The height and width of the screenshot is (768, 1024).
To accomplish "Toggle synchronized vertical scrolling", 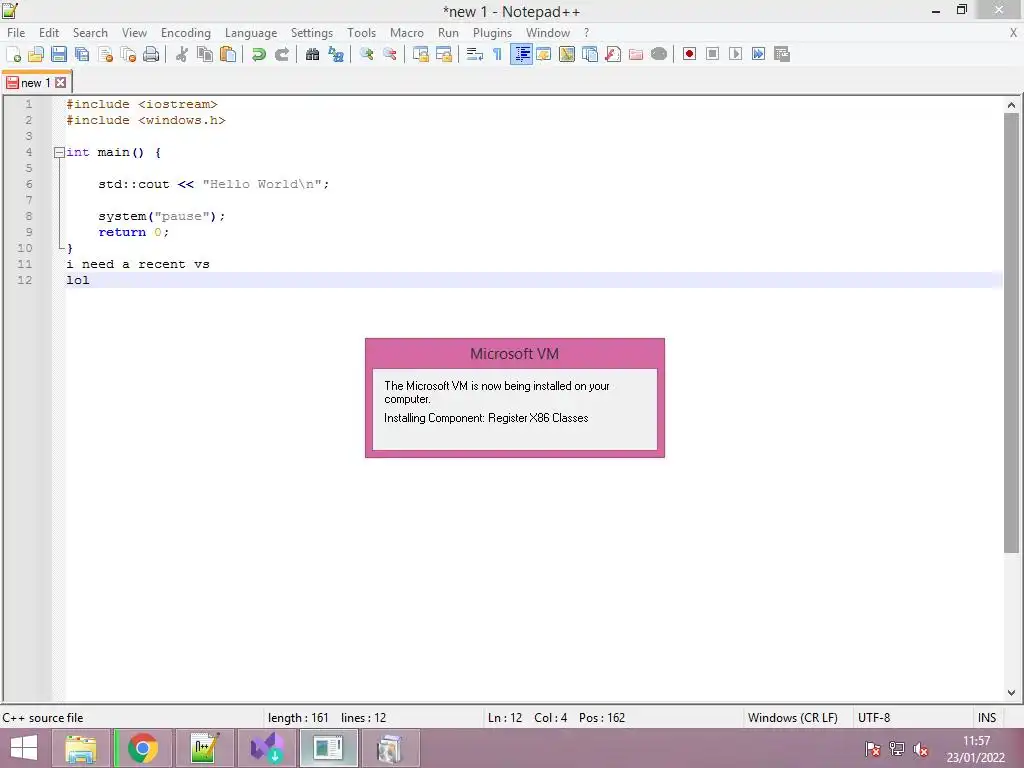I will pos(421,54).
